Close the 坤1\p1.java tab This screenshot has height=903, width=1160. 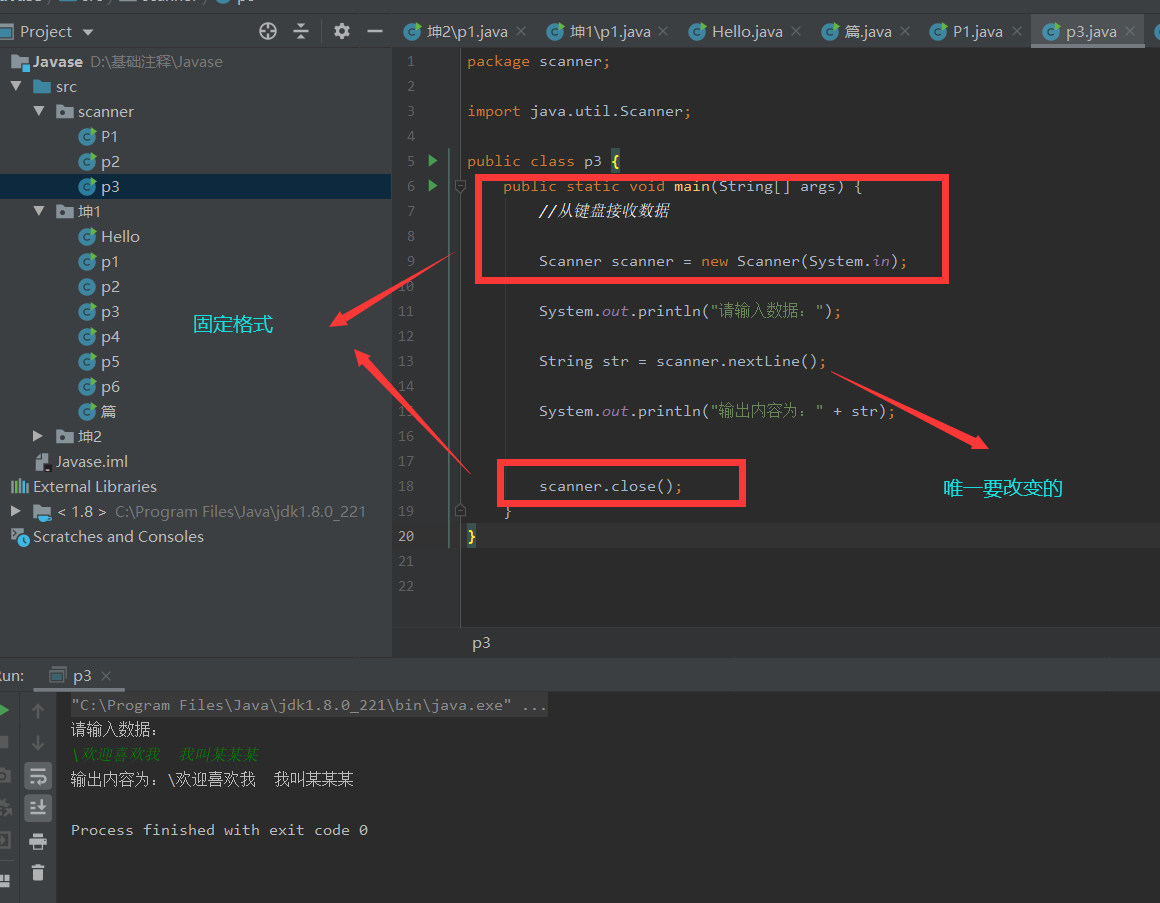coord(663,31)
